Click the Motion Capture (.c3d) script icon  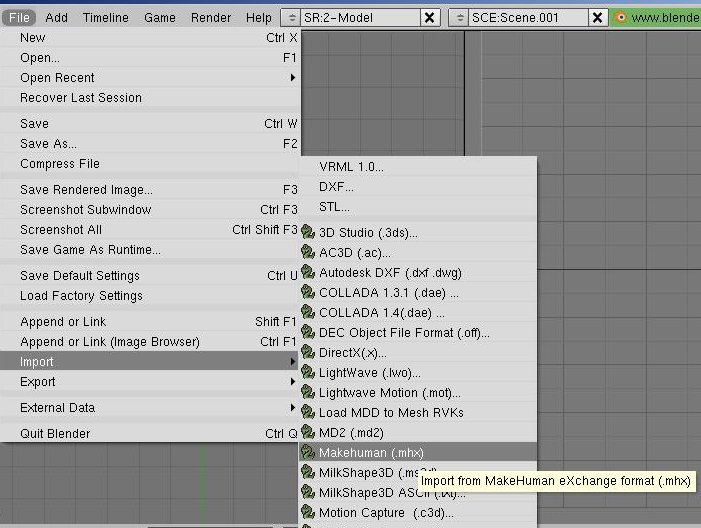pyautogui.click(x=308, y=512)
